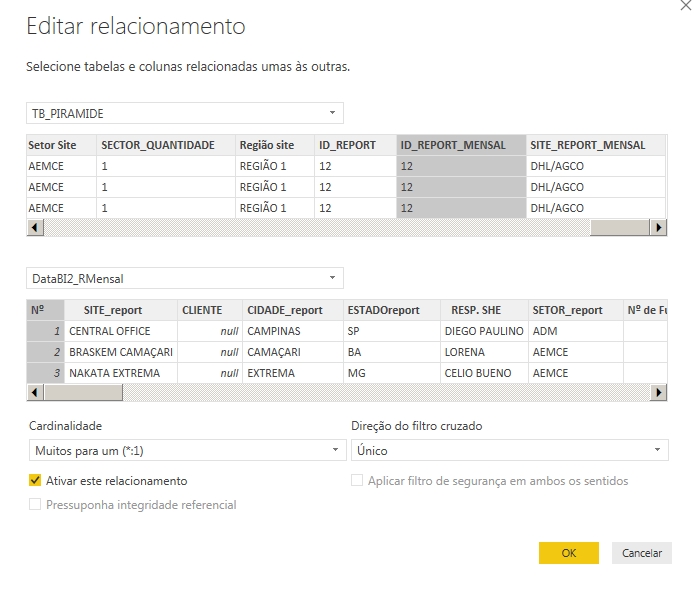Click the Cancelar button
The image size is (698, 591).
[641, 553]
